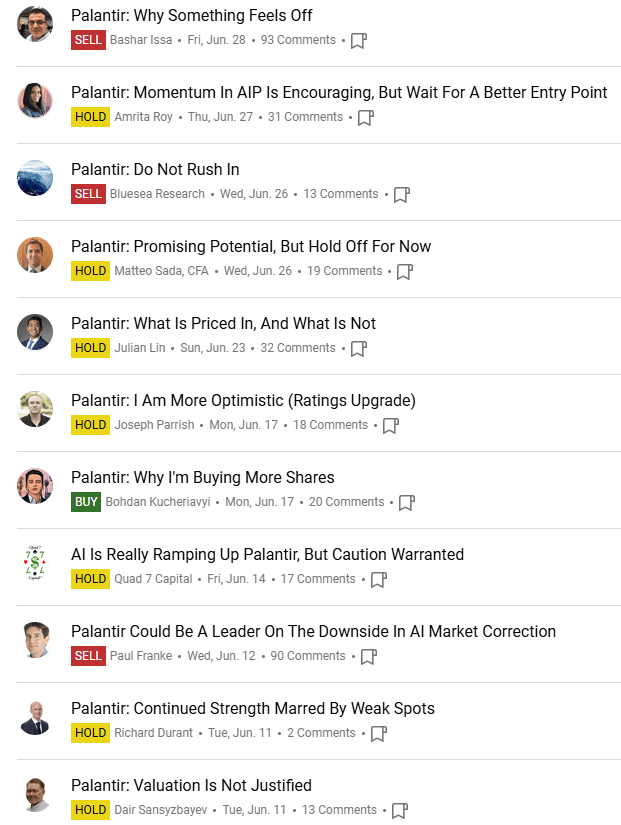Viewport: 621px width, 825px height.
Task: Click Amrita Roy's profile picture
Action: pyautogui.click(x=35, y=101)
